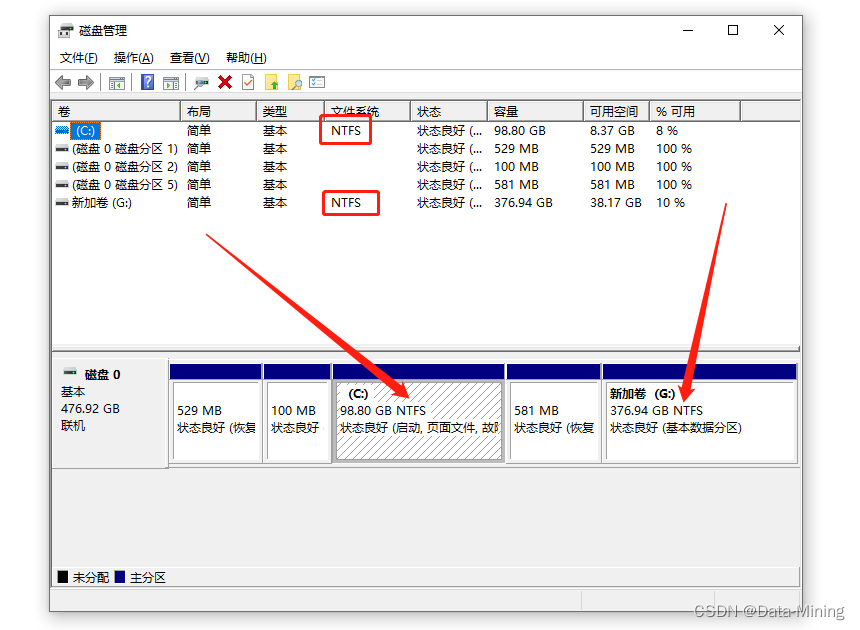860x630 pixels.
Task: Open the 文件(F) menu
Action: (x=78, y=58)
